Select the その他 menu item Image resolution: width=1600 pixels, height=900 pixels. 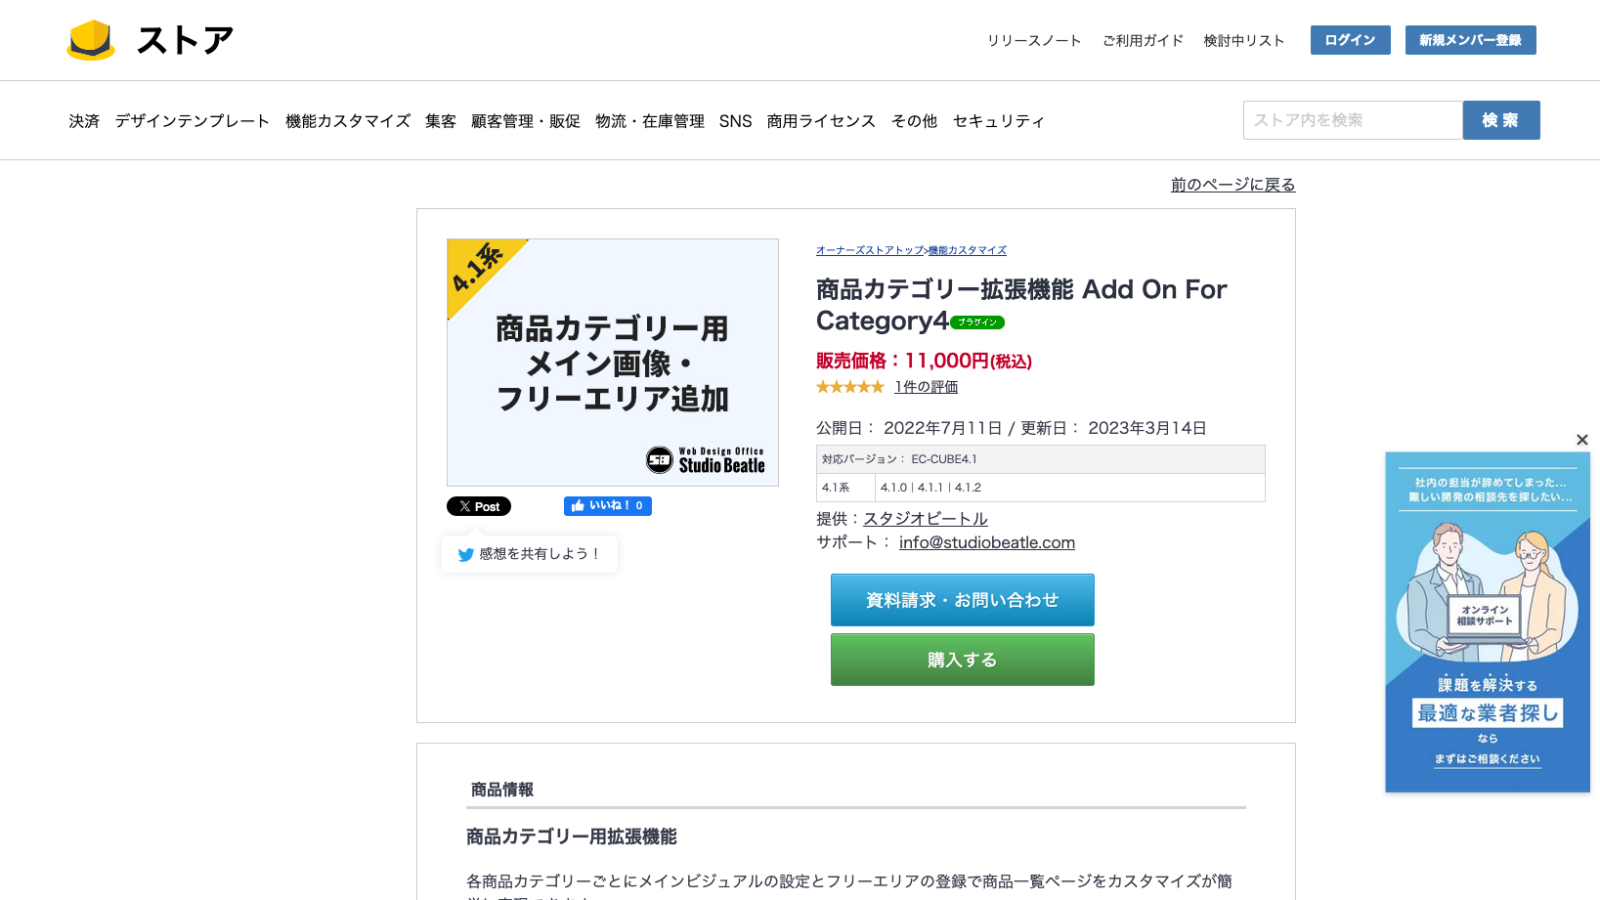[x=914, y=121]
